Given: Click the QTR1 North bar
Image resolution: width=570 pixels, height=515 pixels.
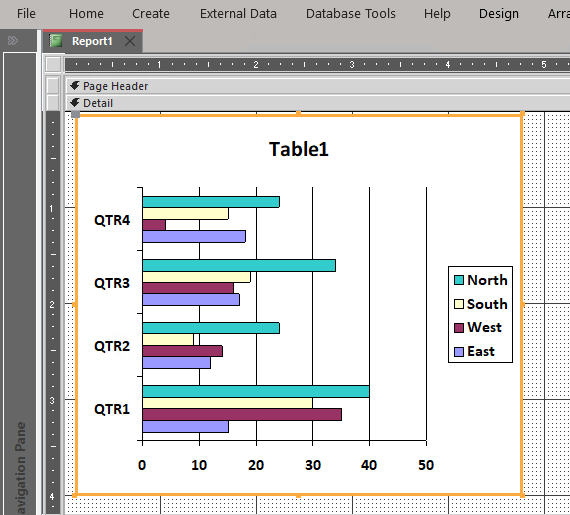Looking at the screenshot, I should coord(256,391).
